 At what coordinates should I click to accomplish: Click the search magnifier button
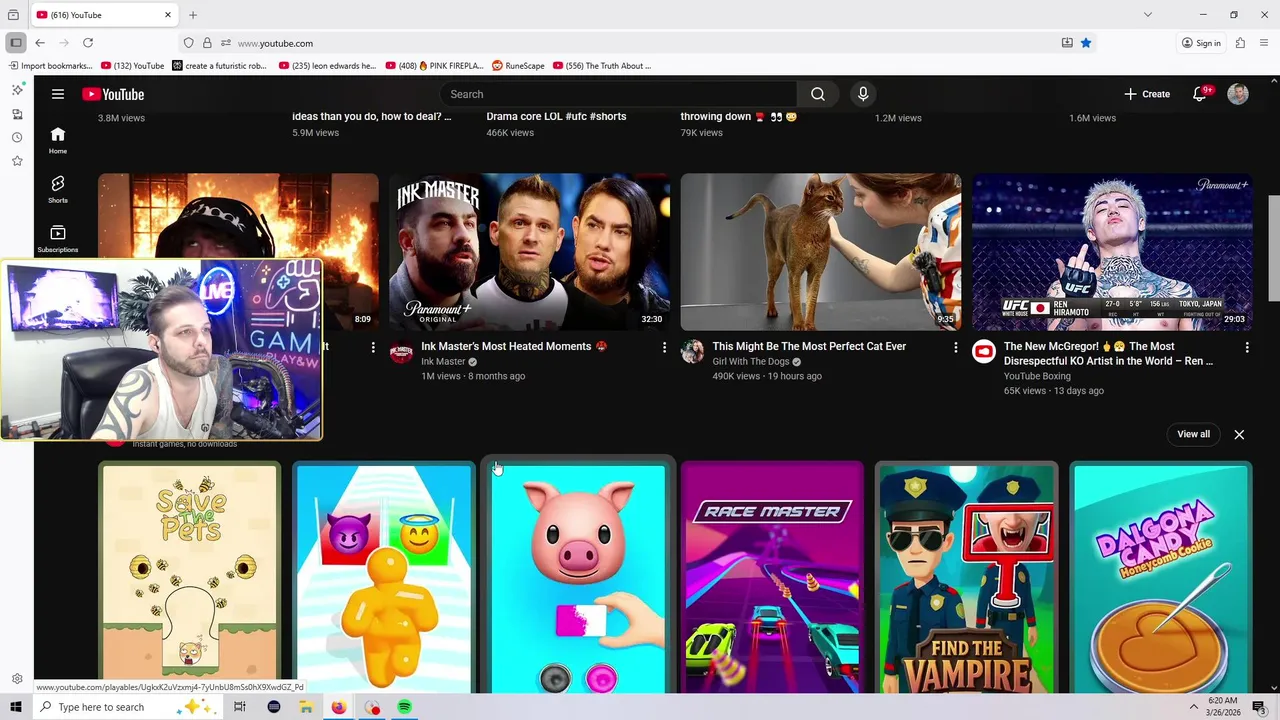(x=818, y=94)
